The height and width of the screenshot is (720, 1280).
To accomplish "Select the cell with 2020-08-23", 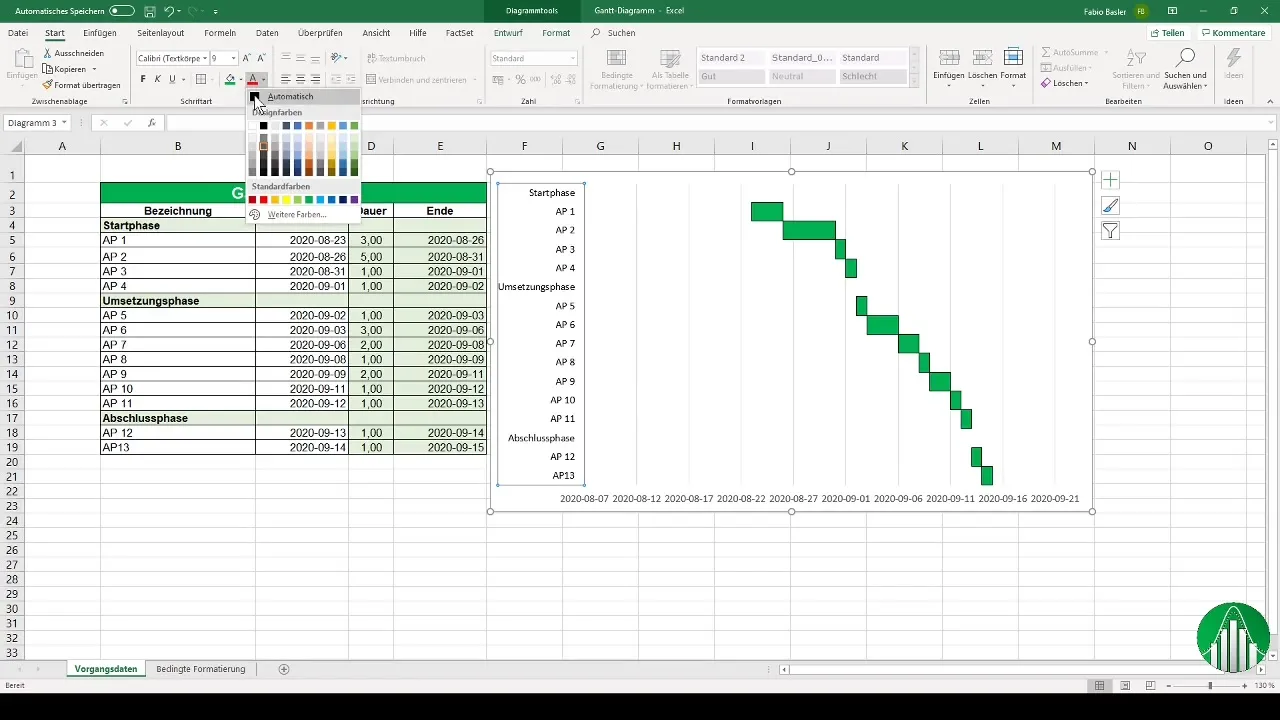I will tap(302, 241).
